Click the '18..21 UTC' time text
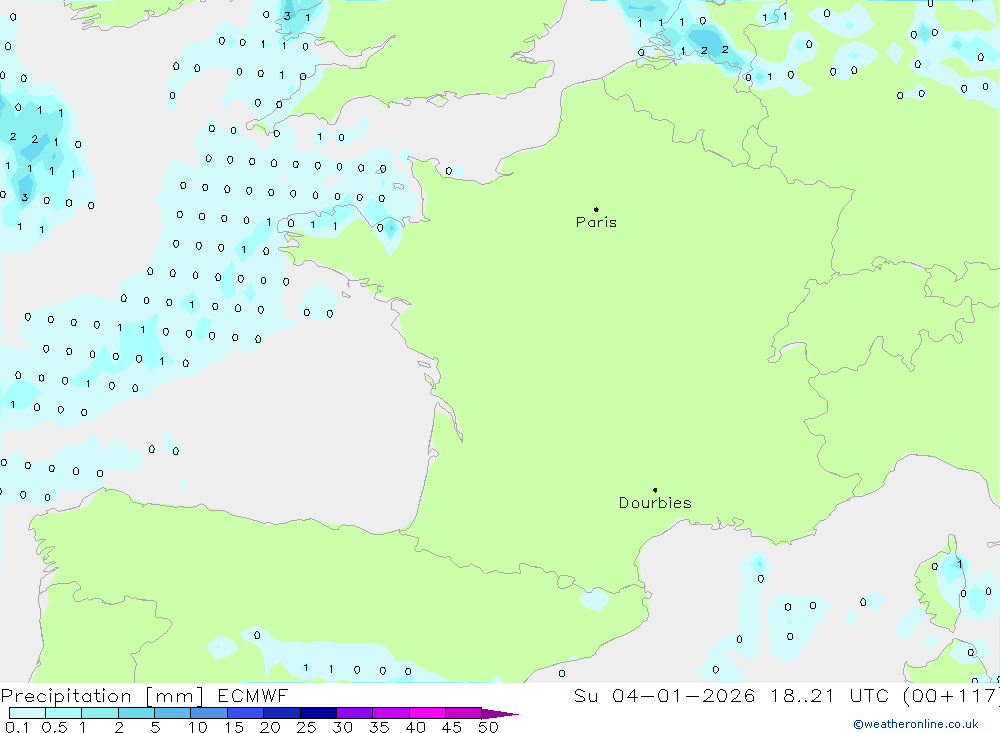The image size is (1000, 733). coord(829,696)
